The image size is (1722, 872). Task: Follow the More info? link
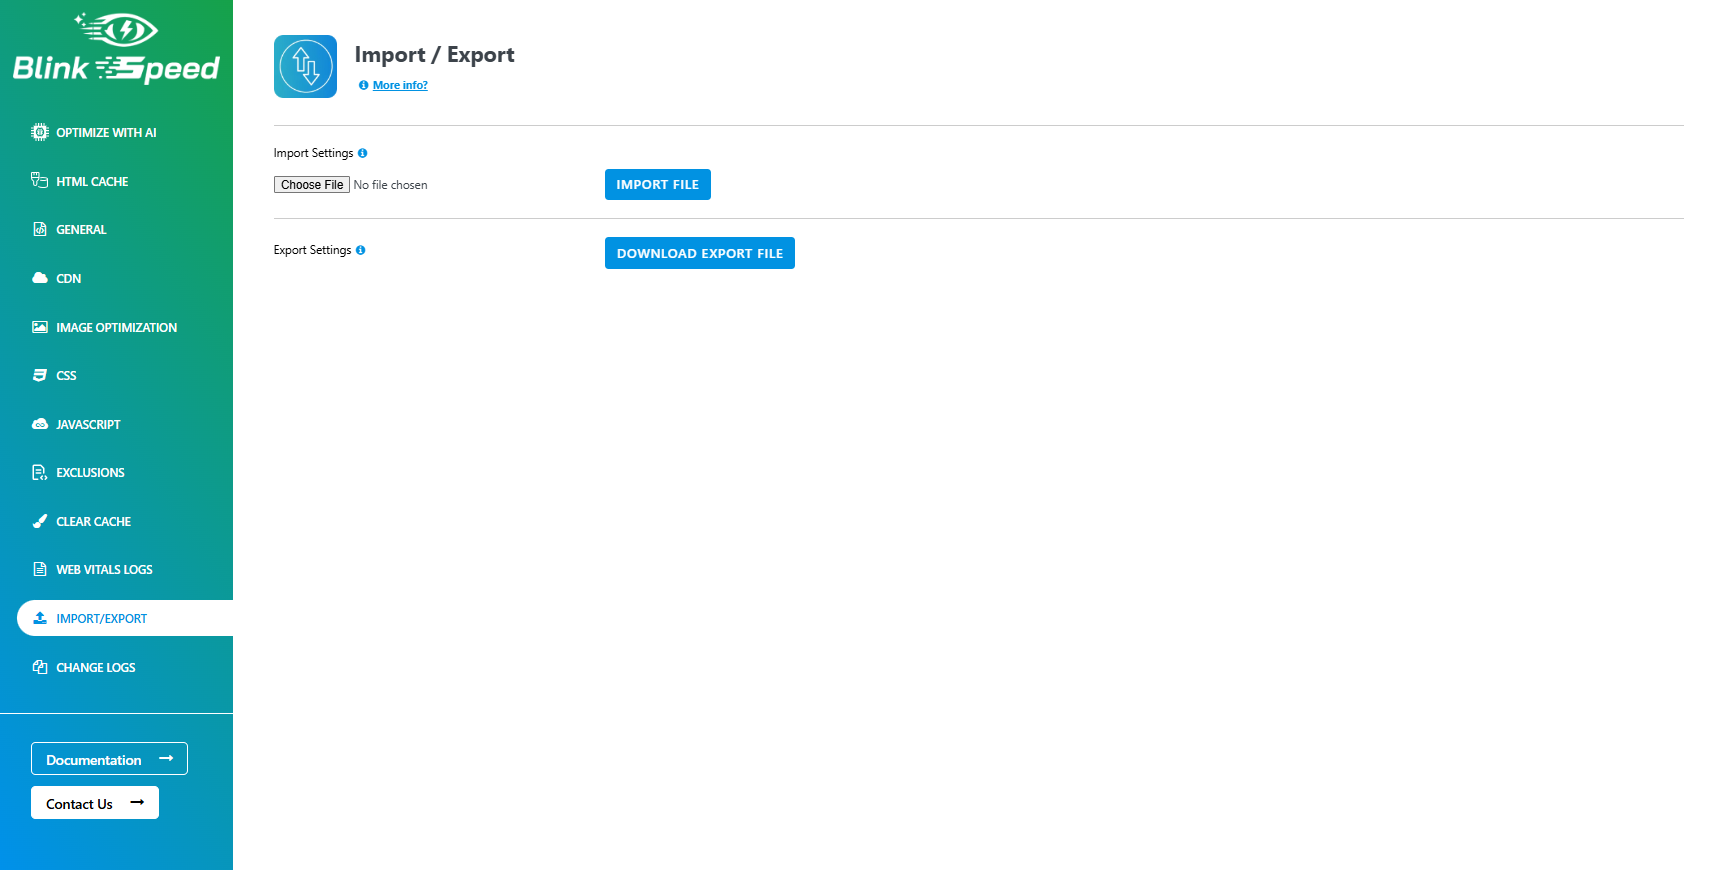400,85
